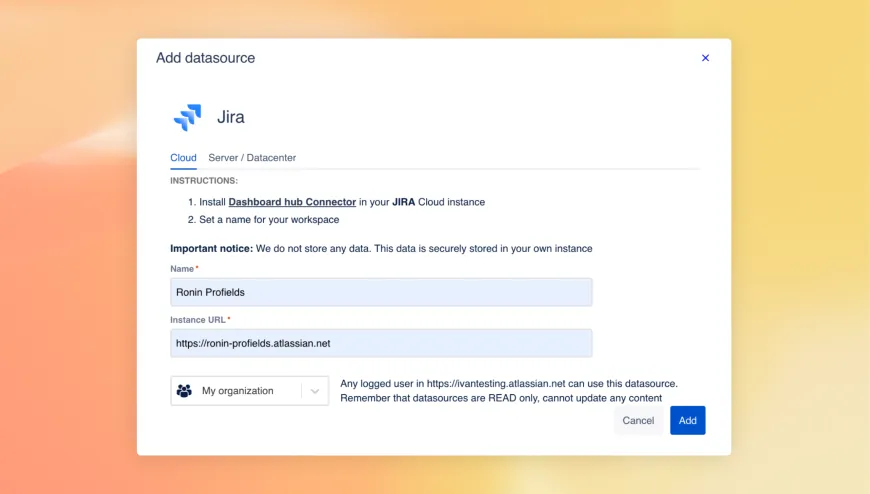The width and height of the screenshot is (870, 494).
Task: Focus the Name field containing Ronin Profields
Action: (381, 292)
